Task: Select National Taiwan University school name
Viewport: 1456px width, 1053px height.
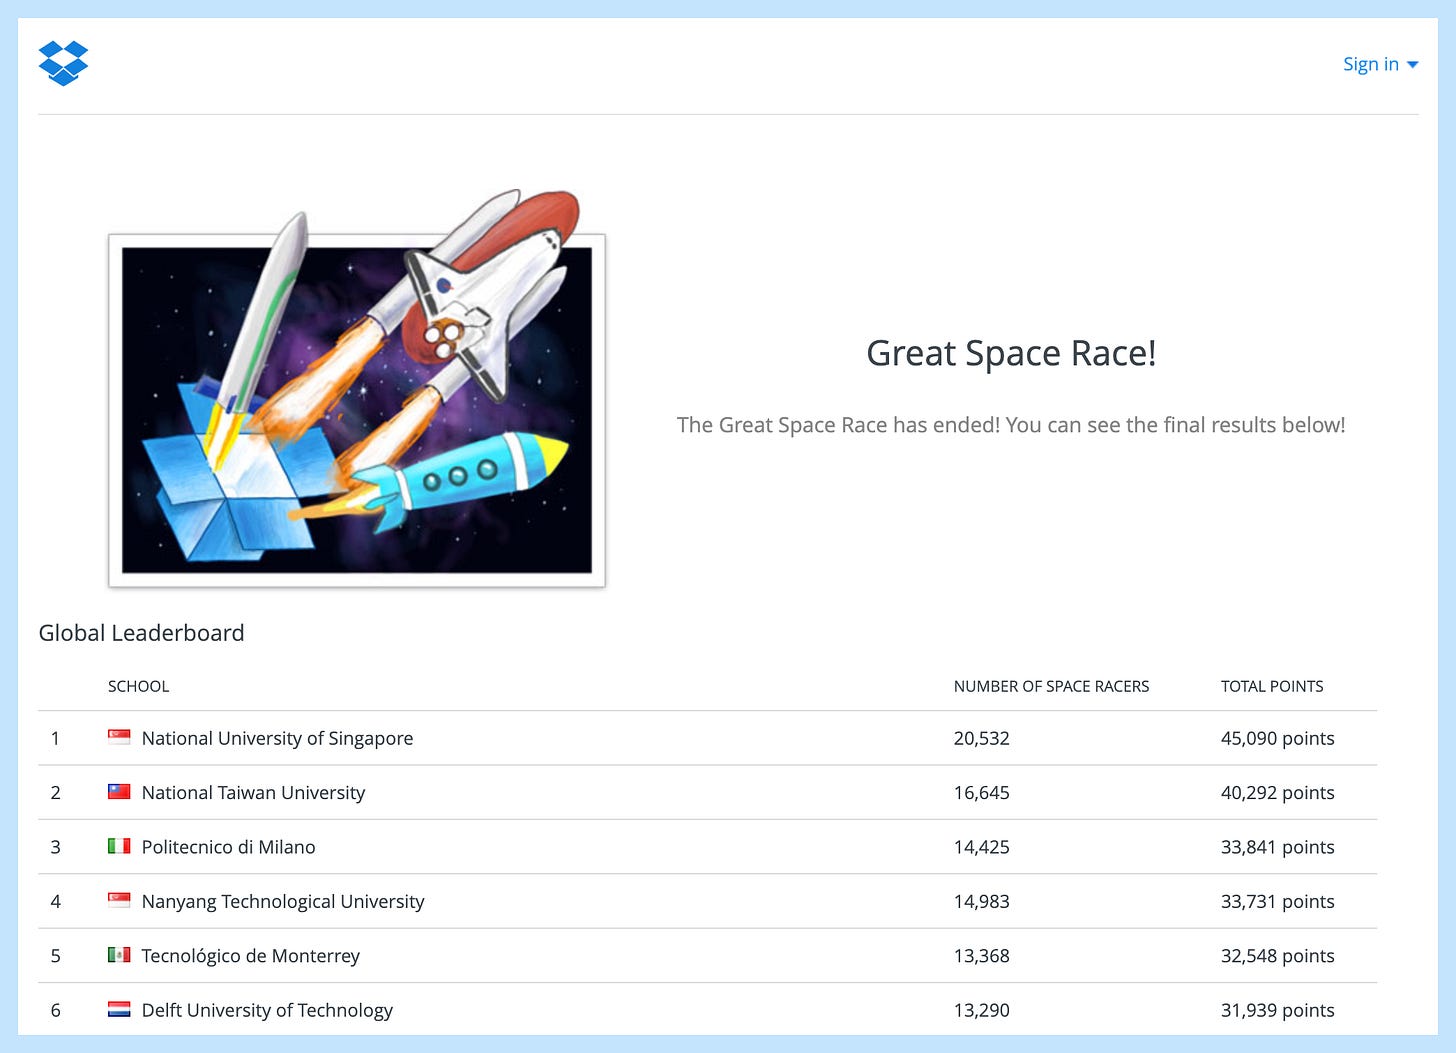Action: (x=253, y=792)
